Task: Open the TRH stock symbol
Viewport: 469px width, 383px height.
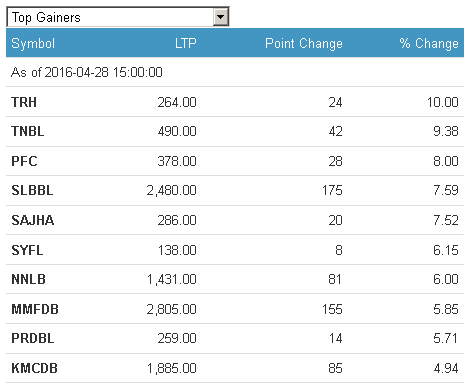Action: tap(24, 102)
